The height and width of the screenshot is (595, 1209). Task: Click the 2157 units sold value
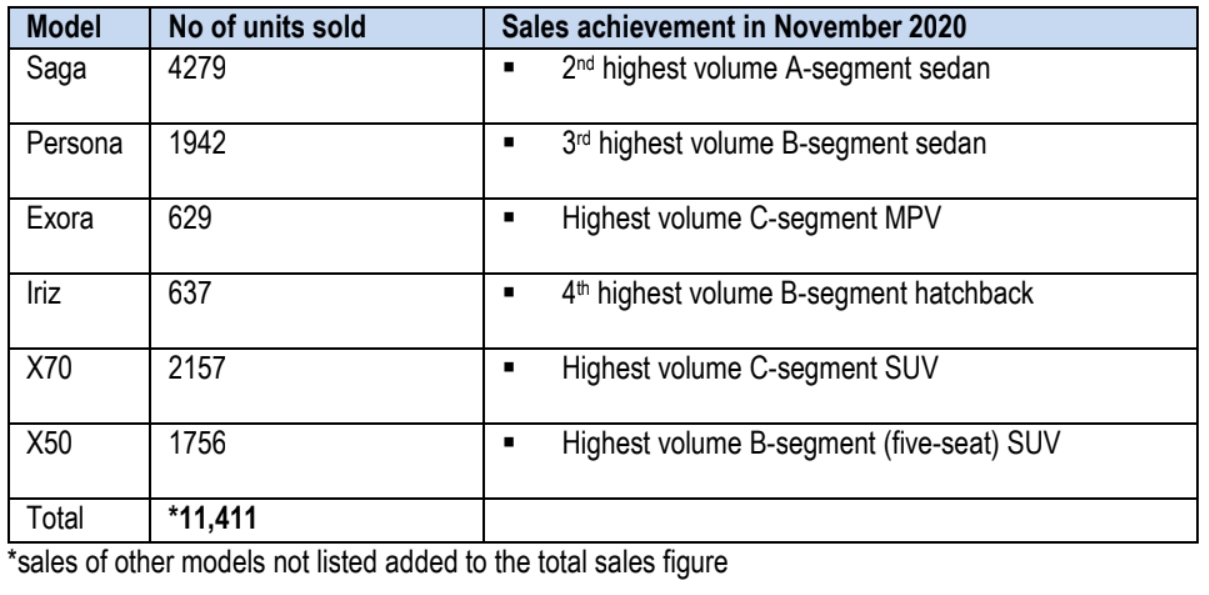[x=197, y=368]
